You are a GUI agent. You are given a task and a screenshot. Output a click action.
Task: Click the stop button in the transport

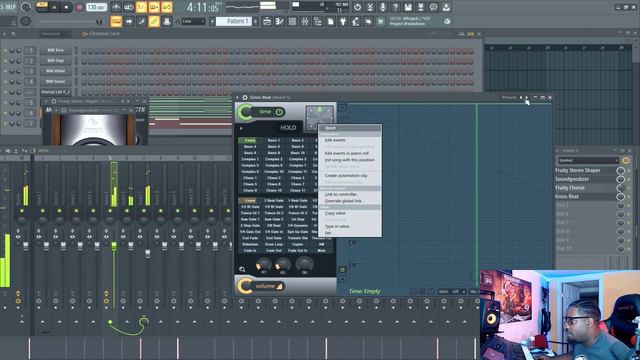click(66, 7)
